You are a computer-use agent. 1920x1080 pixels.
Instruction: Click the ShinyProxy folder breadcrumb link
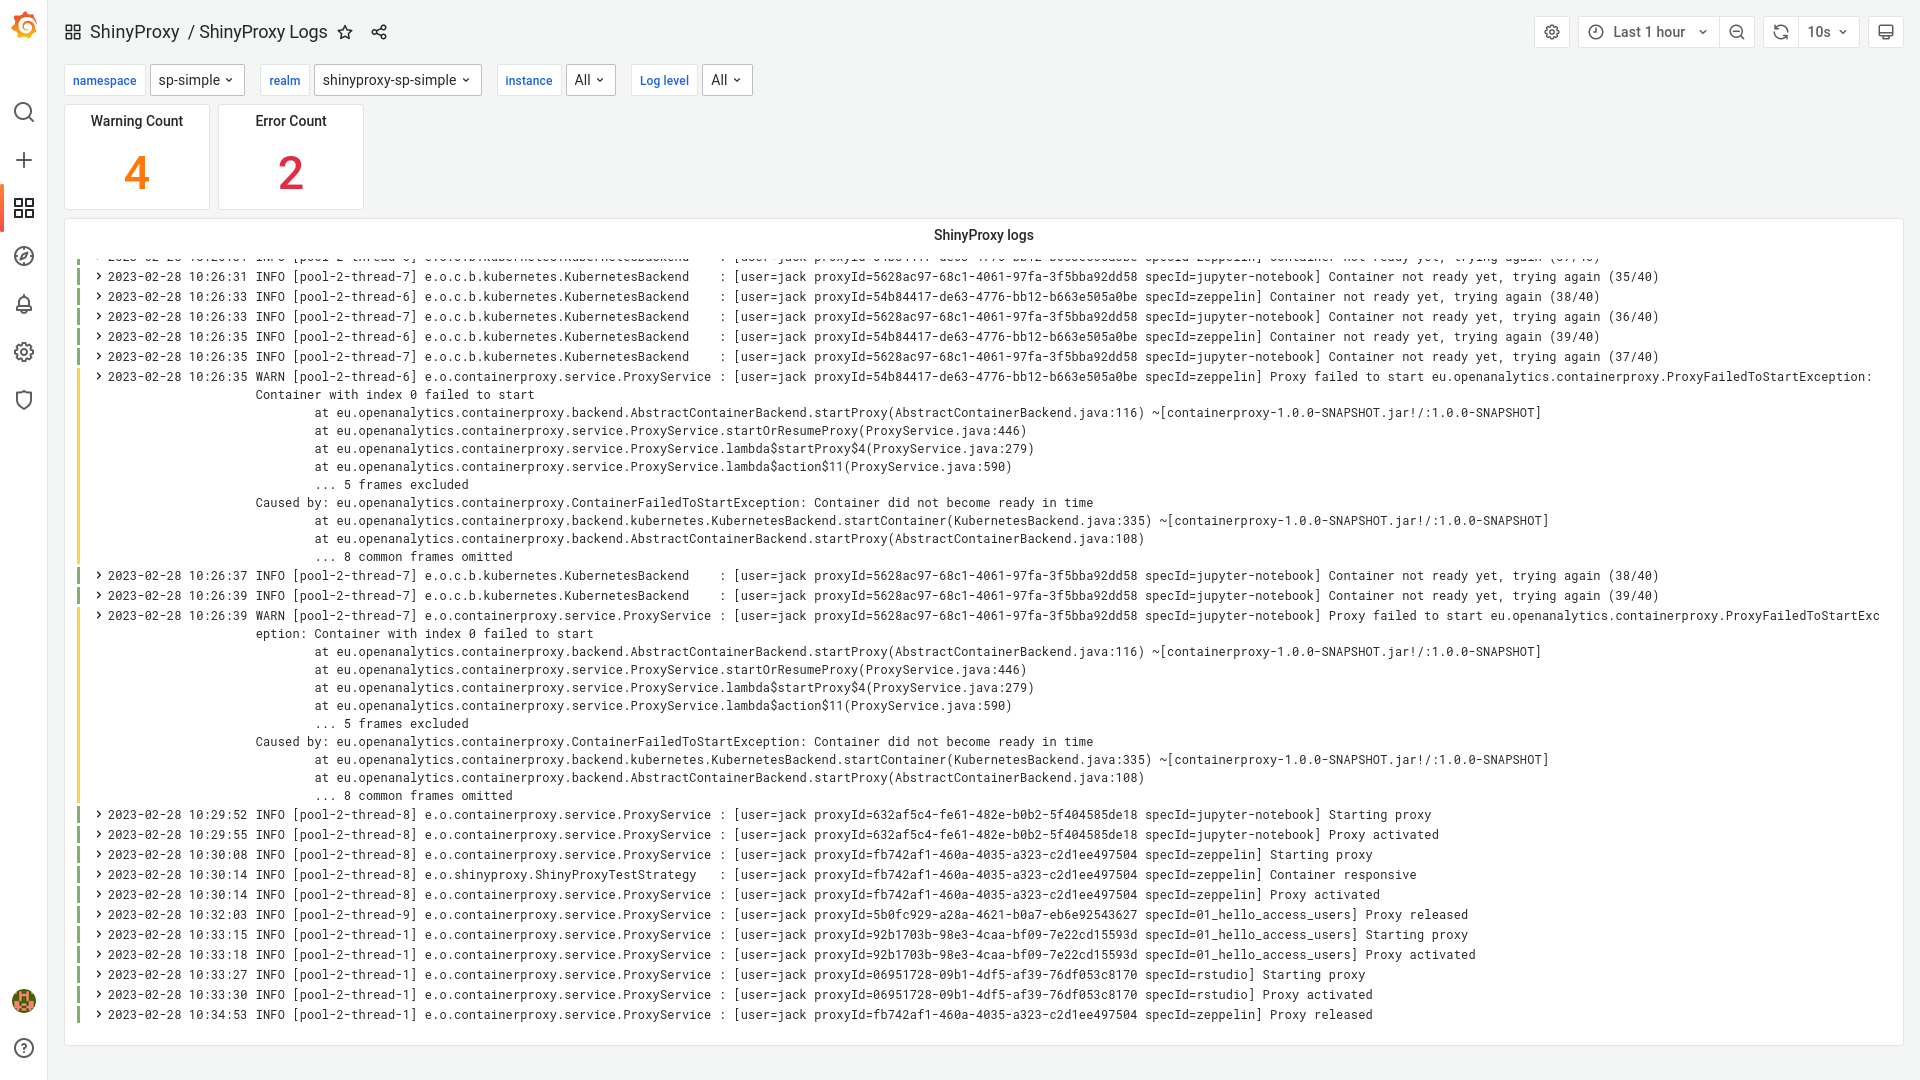click(x=134, y=32)
